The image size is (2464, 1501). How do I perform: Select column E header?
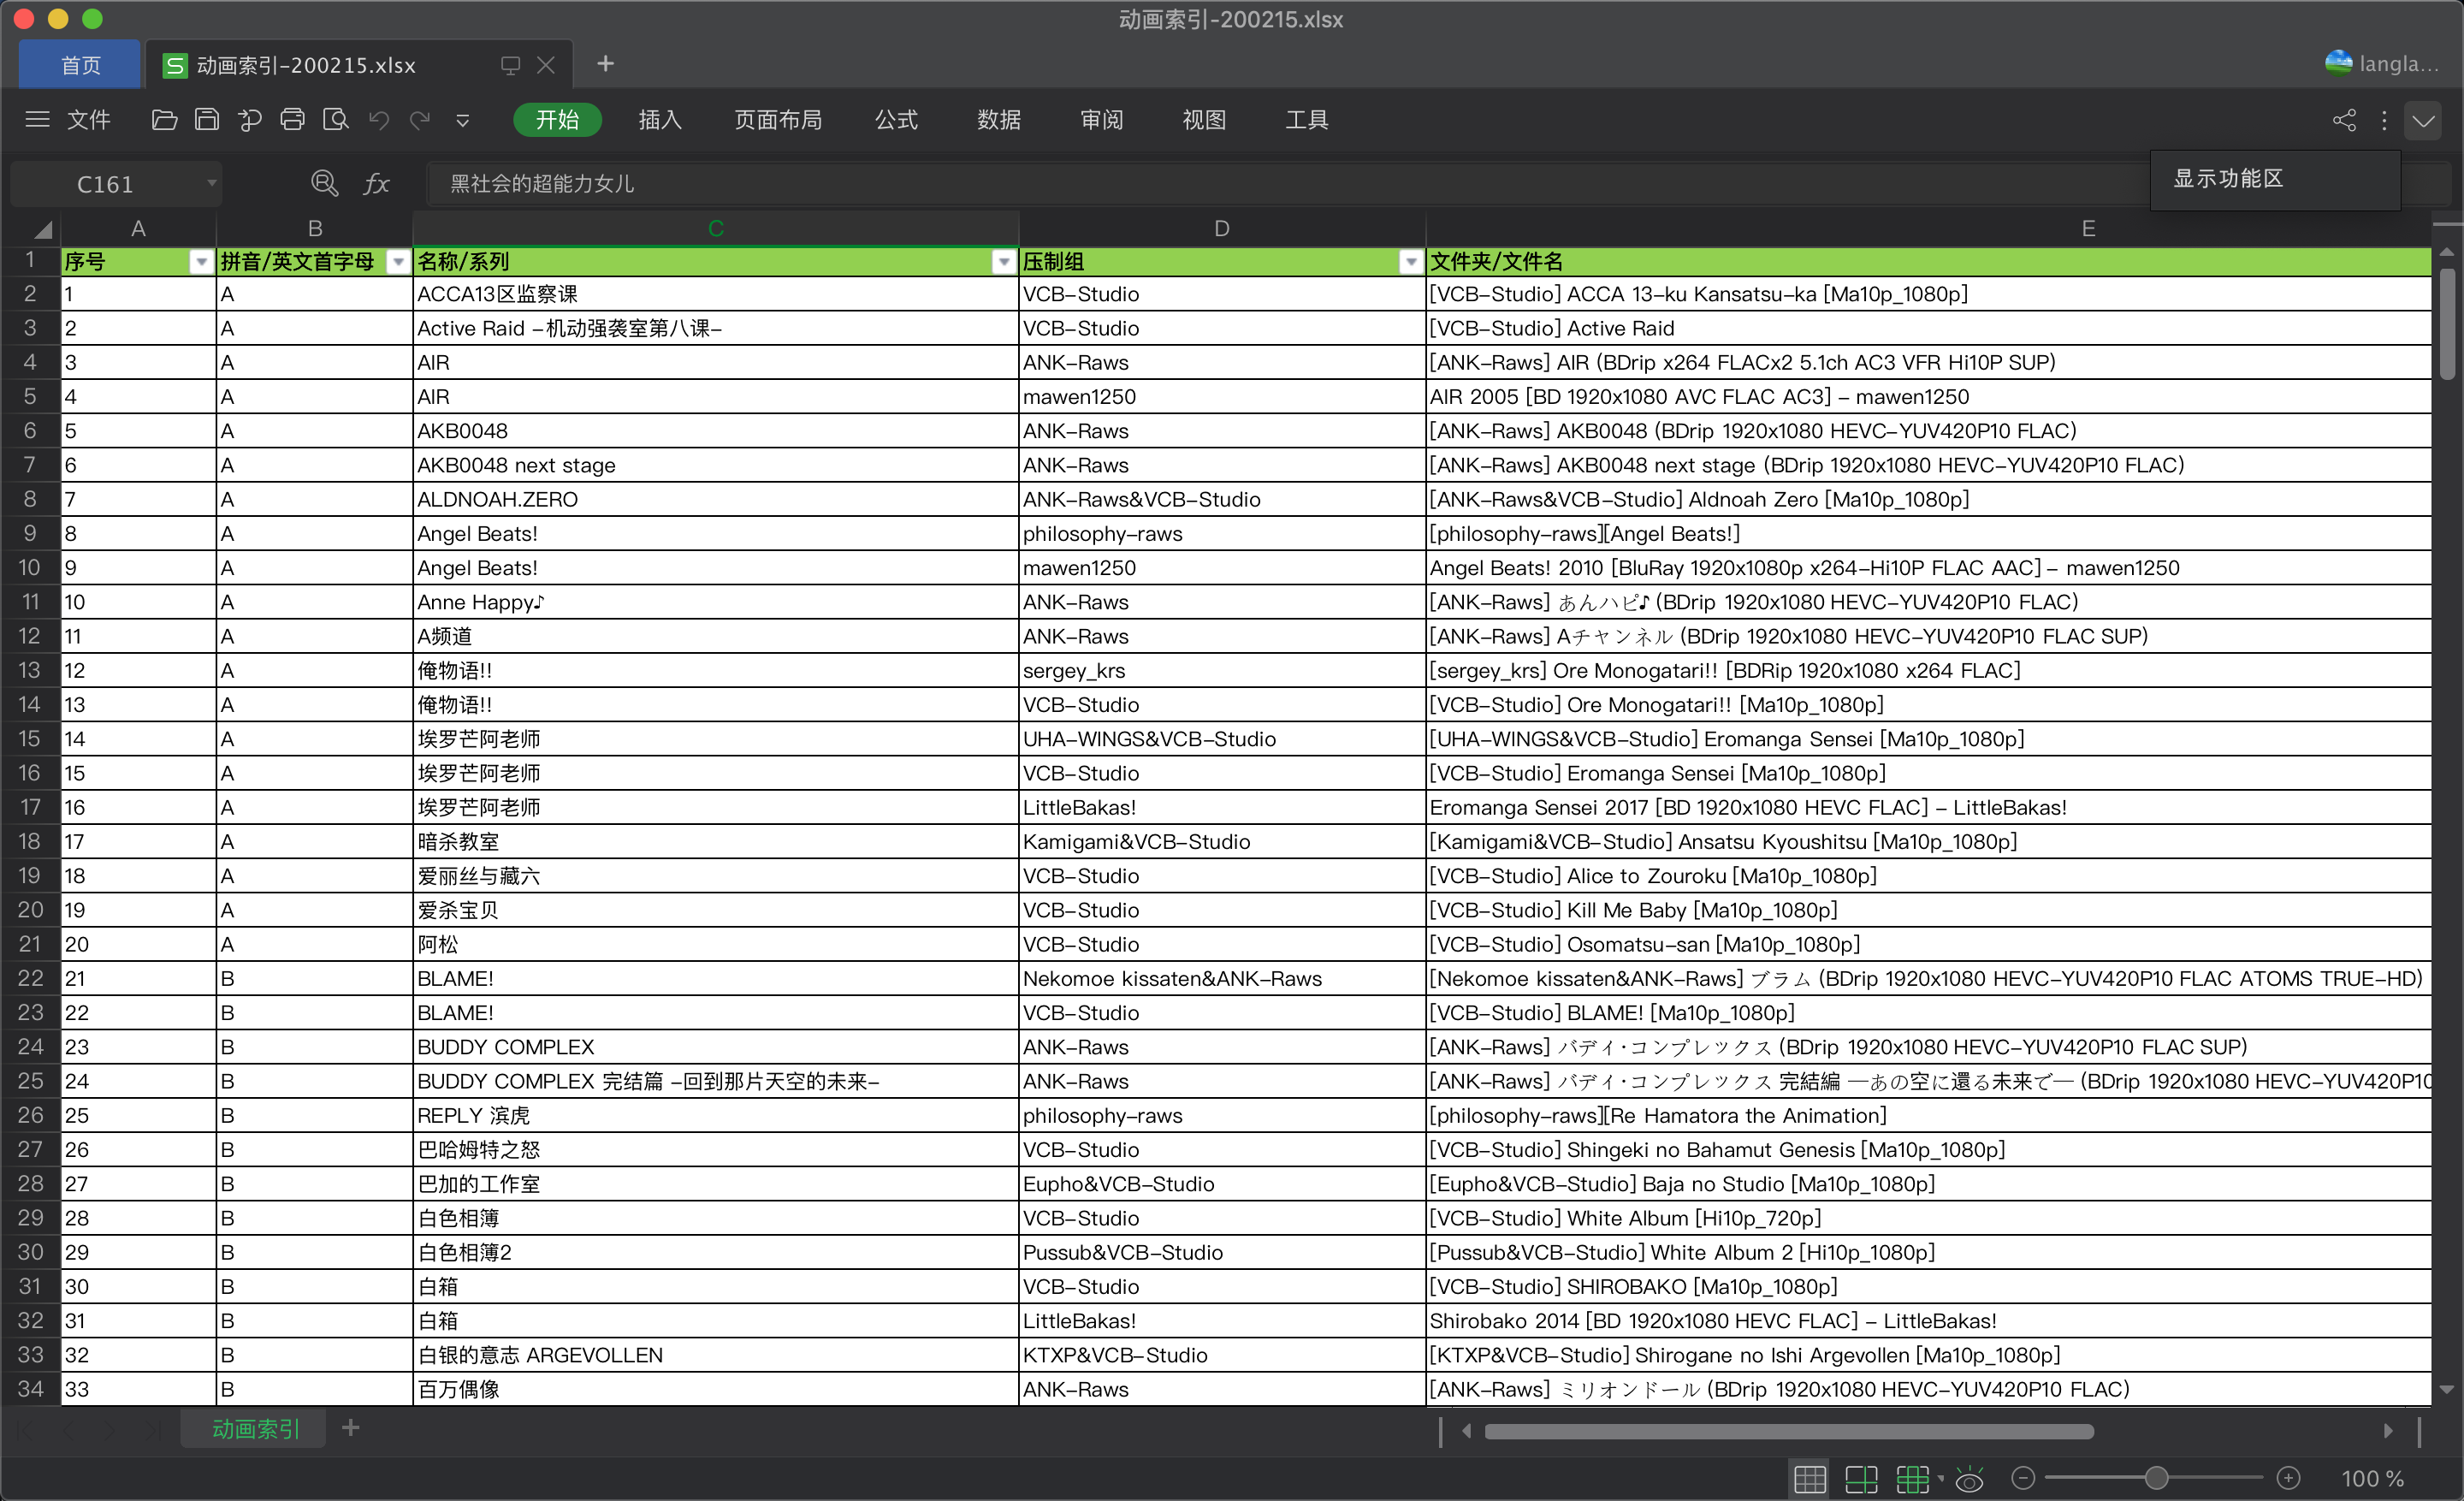pos(2088,229)
